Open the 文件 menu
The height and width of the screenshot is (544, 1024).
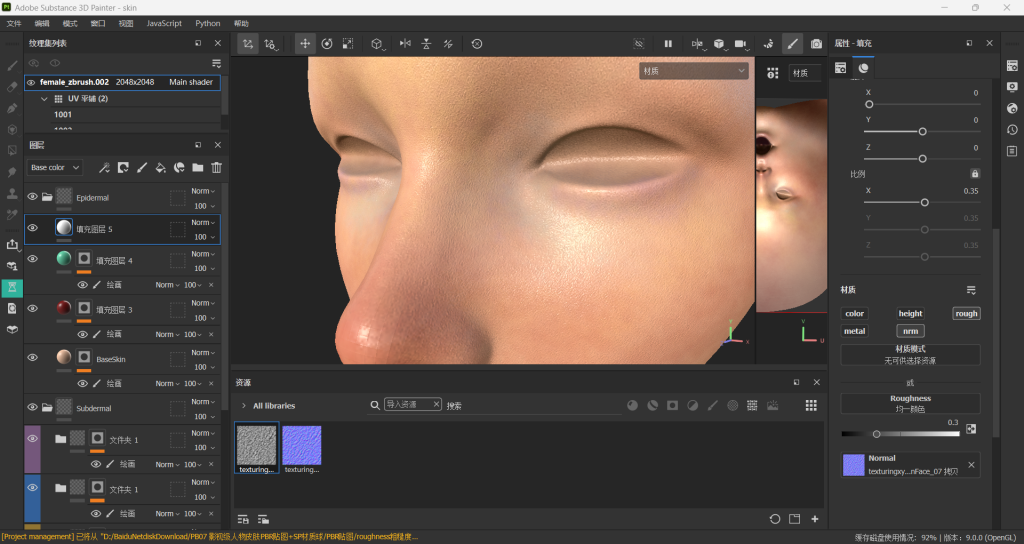coord(14,24)
